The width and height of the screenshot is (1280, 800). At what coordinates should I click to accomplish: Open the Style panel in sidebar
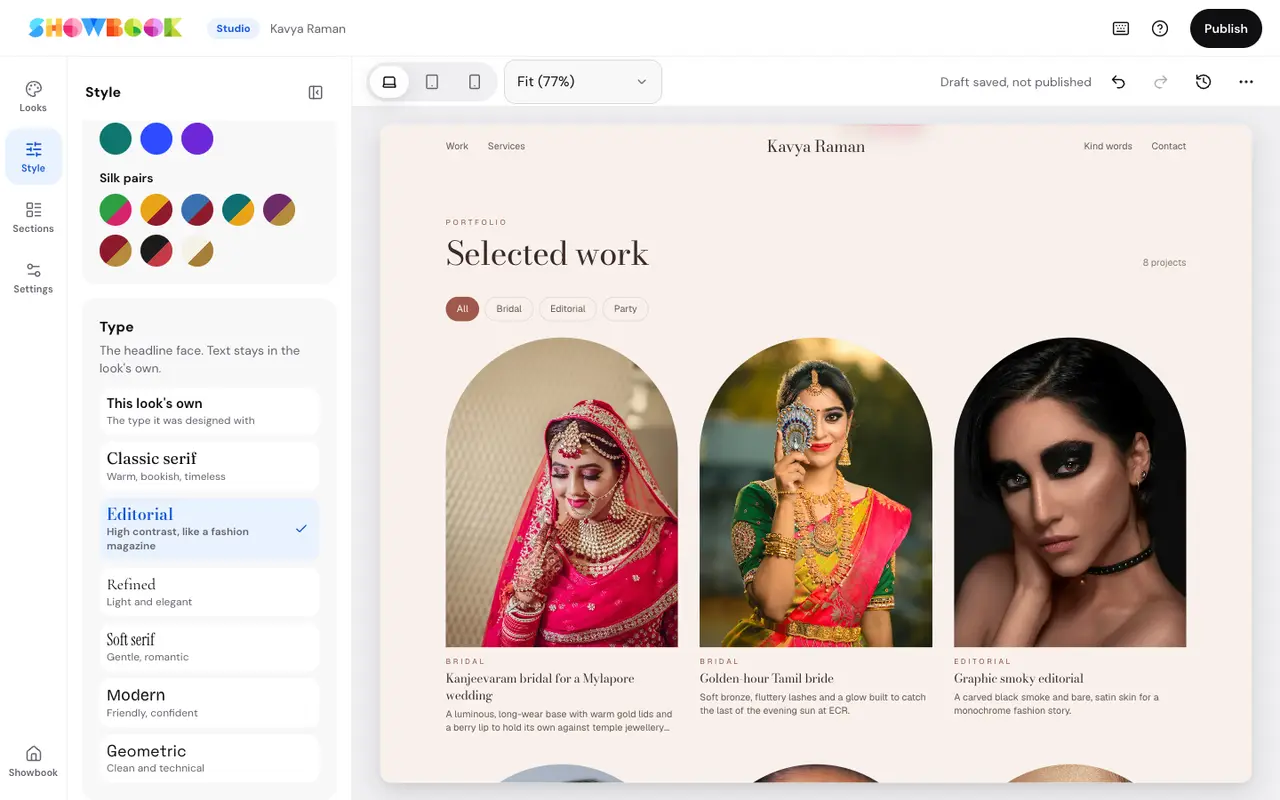click(x=33, y=157)
